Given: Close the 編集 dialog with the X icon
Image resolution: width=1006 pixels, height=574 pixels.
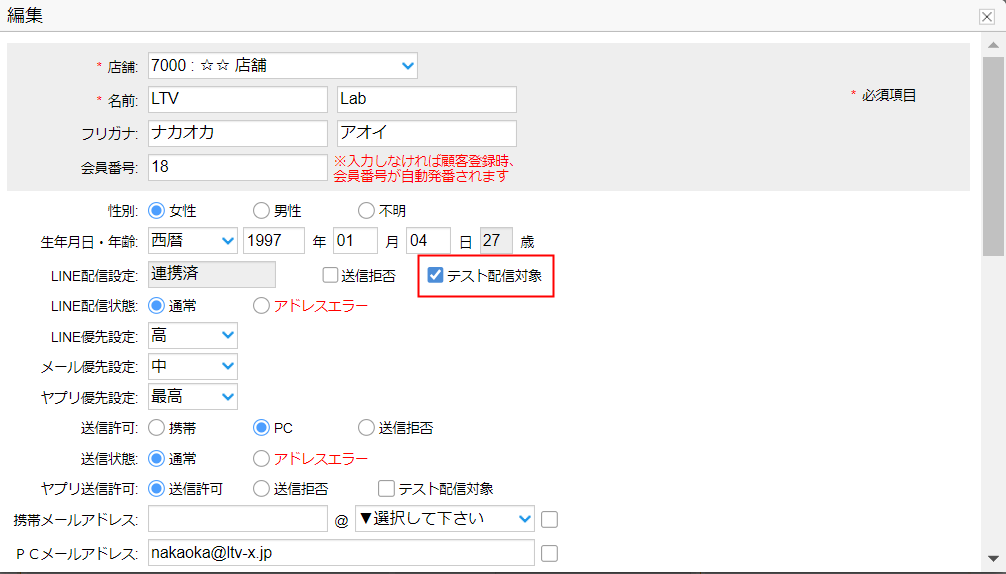Looking at the screenshot, I should coord(986,17).
